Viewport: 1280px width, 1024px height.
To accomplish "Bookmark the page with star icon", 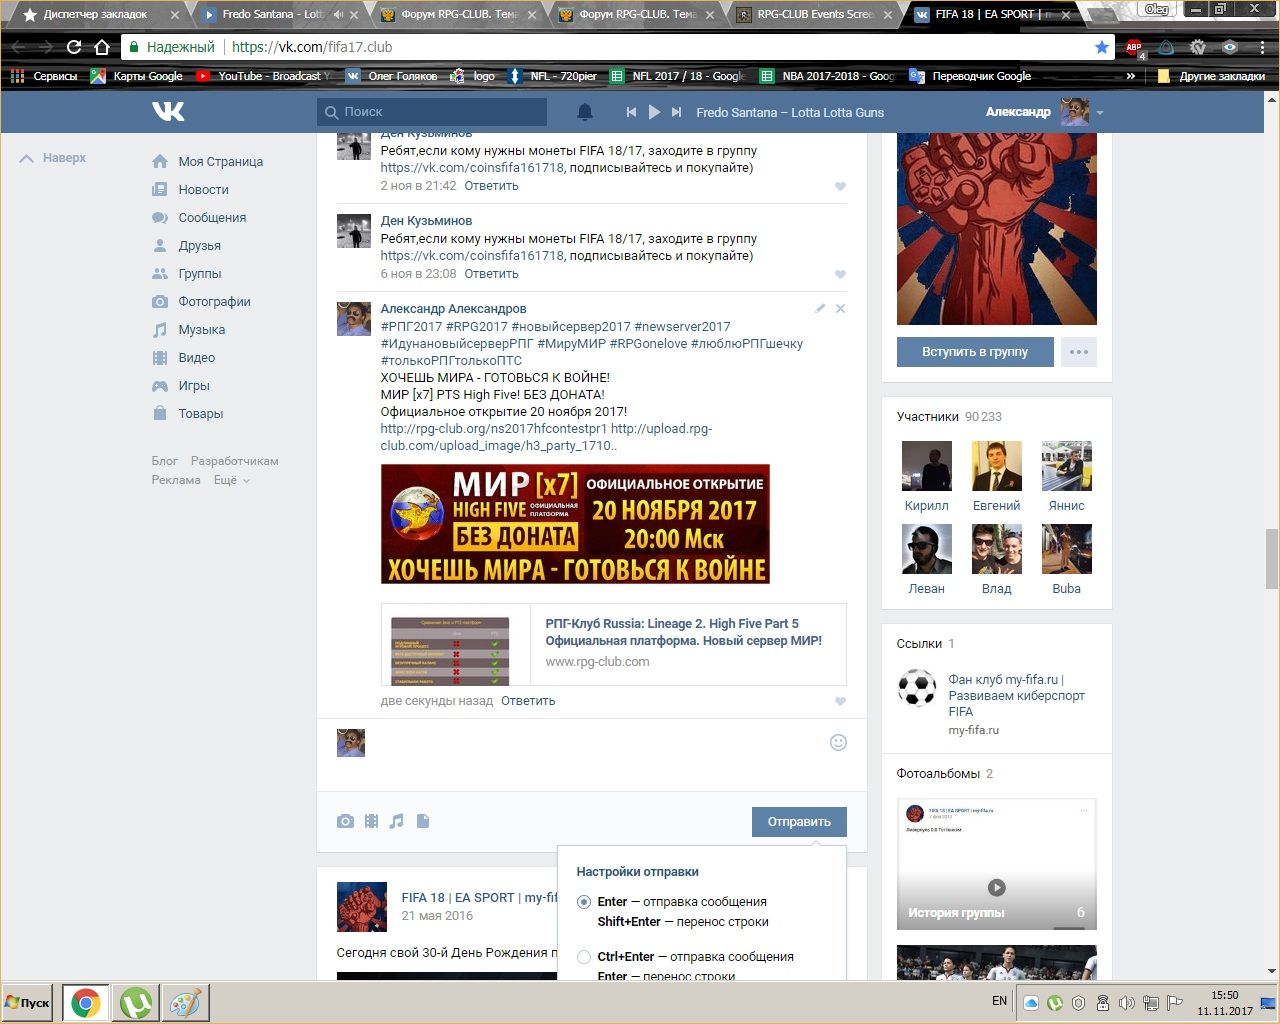I will (1102, 47).
